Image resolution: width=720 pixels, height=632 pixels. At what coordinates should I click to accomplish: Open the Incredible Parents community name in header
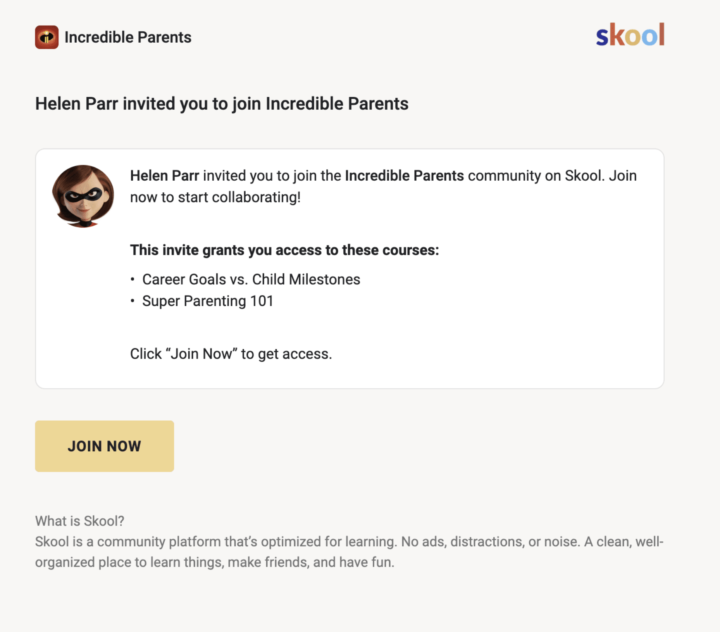click(x=128, y=37)
